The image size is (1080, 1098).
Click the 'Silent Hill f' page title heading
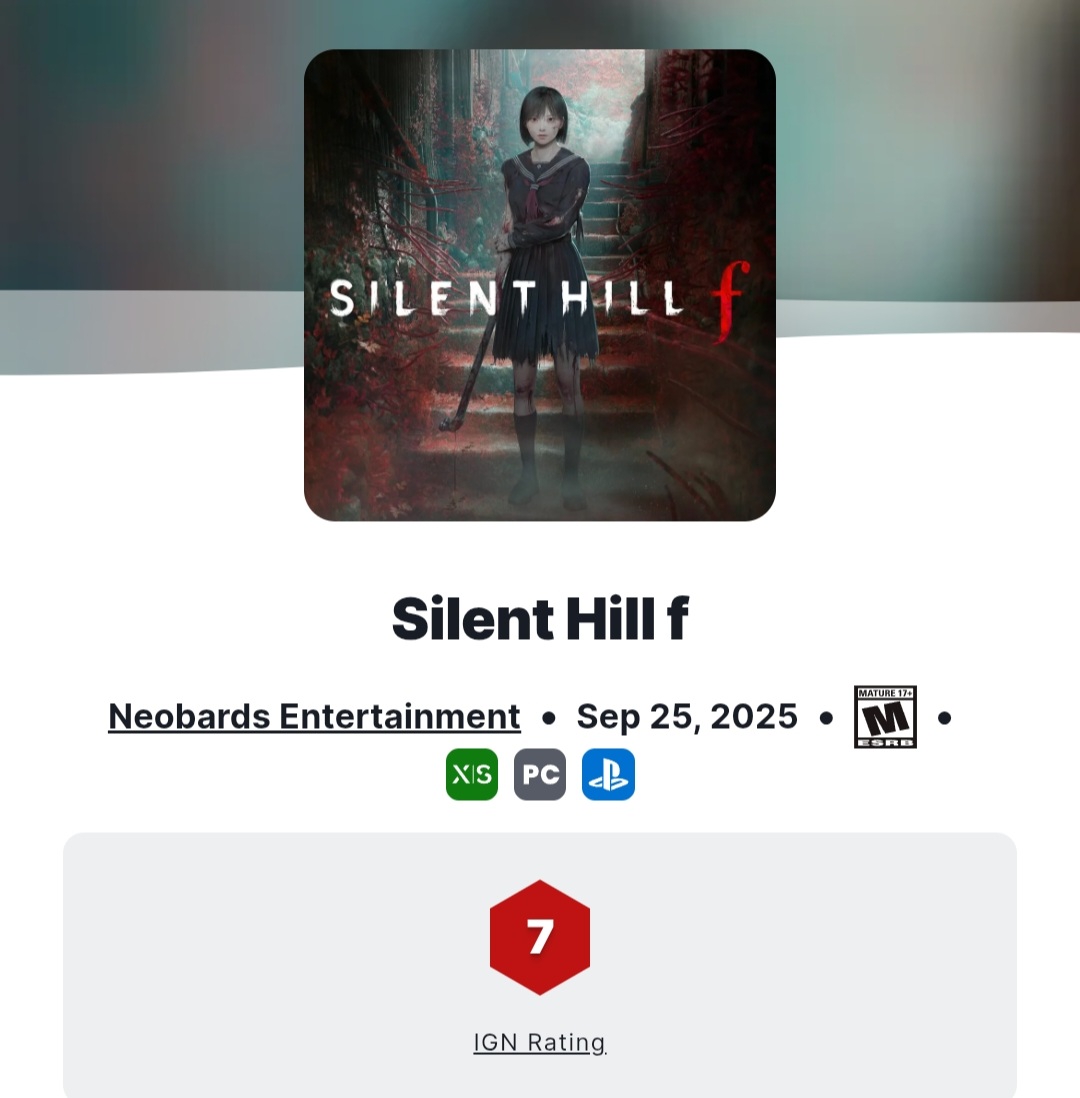pos(540,618)
